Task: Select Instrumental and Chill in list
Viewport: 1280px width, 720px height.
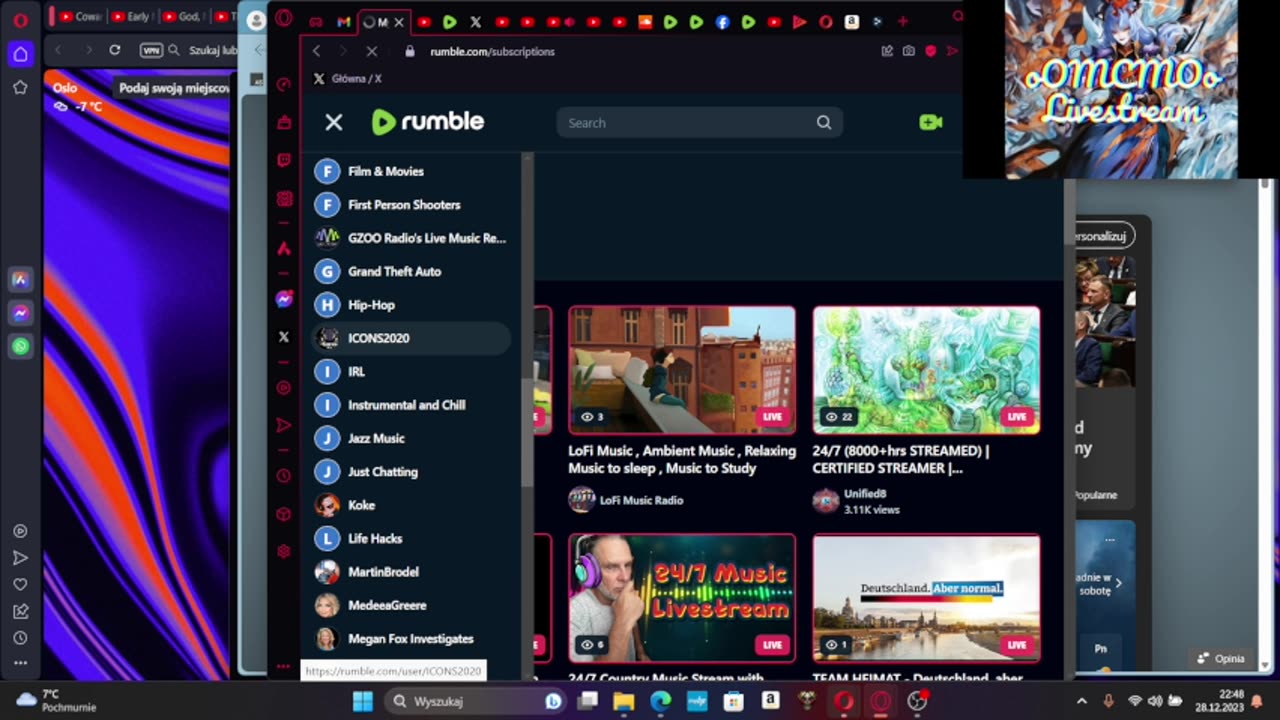Action: [412, 405]
